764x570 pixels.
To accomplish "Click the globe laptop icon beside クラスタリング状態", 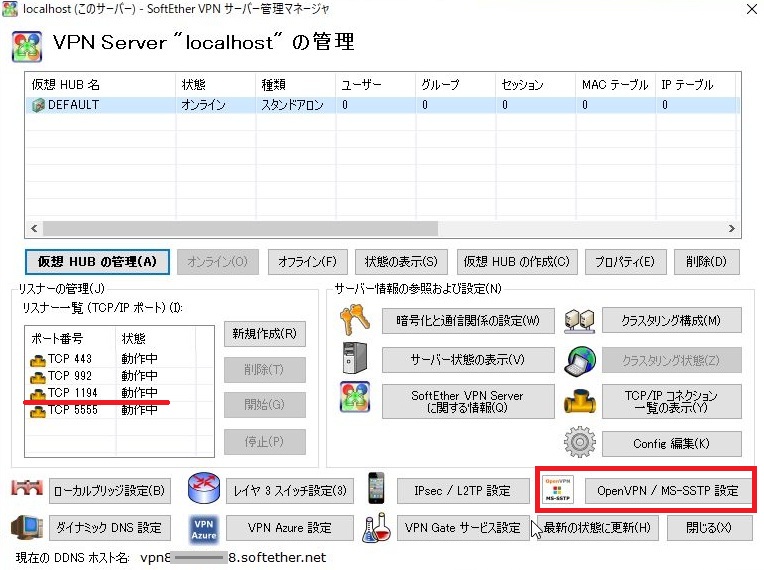I will click(579, 361).
